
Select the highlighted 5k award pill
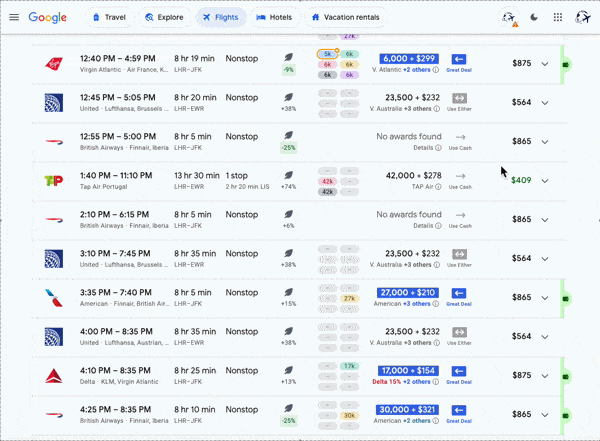tap(328, 54)
